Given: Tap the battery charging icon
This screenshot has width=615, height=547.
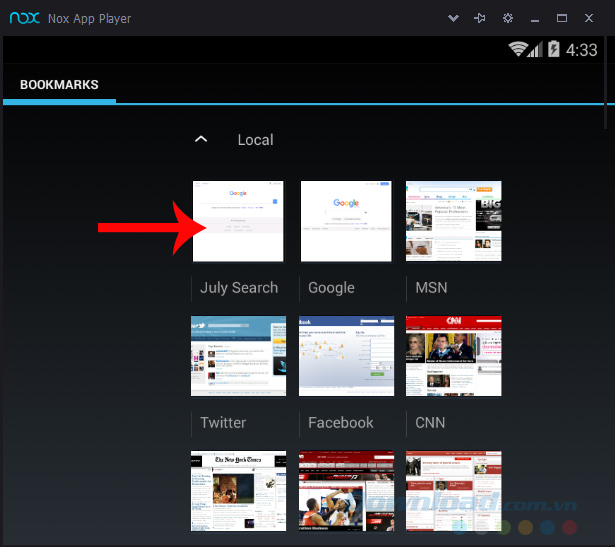Looking at the screenshot, I should [553, 49].
